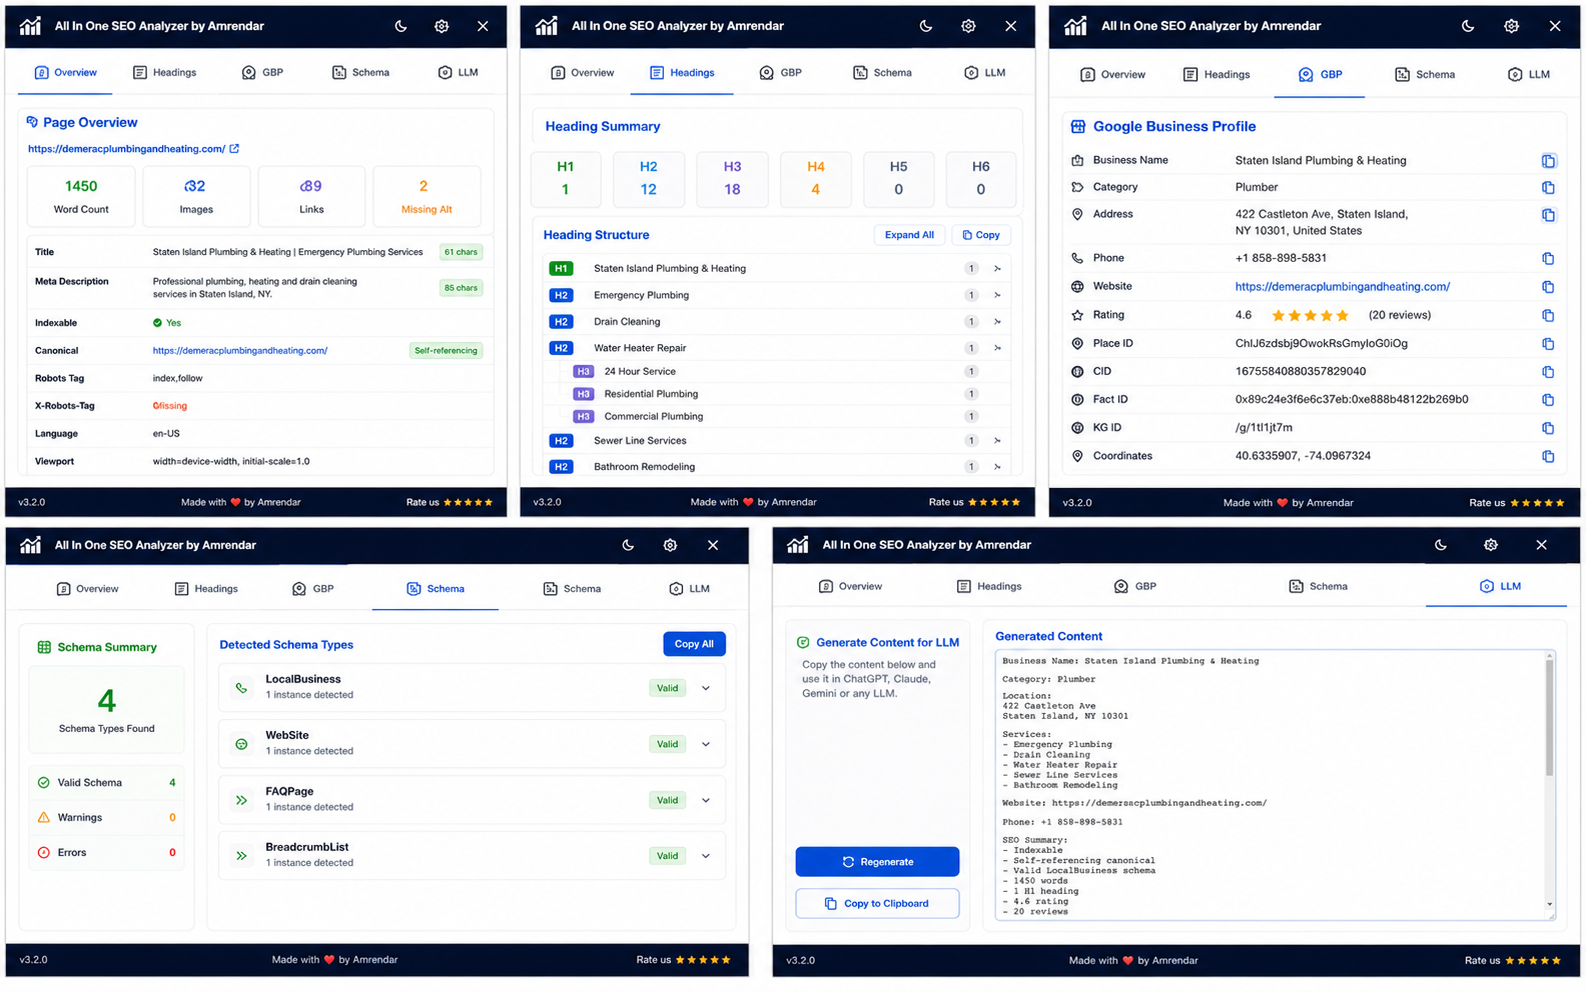Image resolution: width=1586 pixels, height=992 pixels.
Task: Open Overview tab in the LLM panel
Action: (x=850, y=587)
